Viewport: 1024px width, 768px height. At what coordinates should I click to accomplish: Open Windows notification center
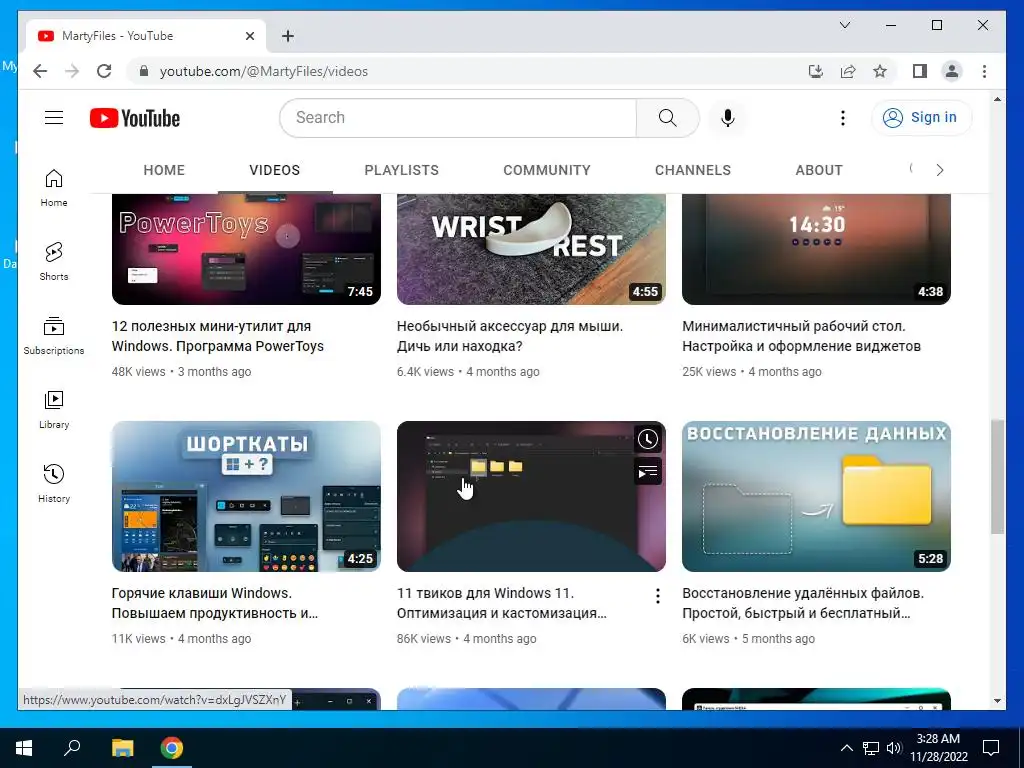tap(991, 748)
